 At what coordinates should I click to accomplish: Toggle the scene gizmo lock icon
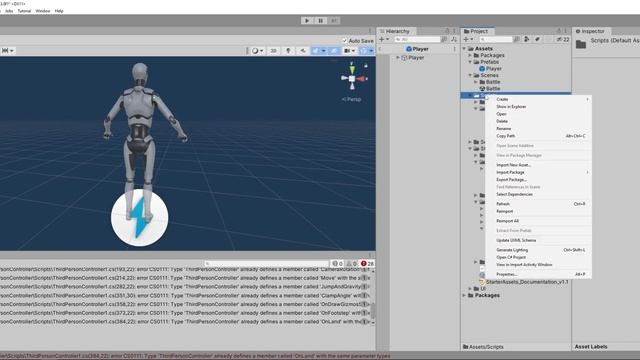366,65
